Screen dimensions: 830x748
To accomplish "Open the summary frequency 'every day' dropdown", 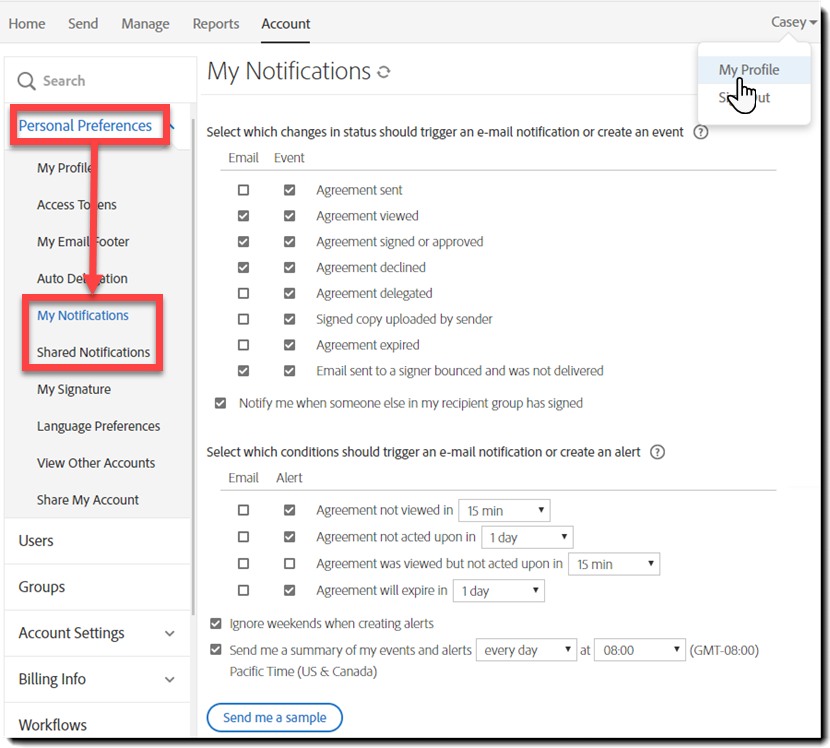I will [527, 650].
